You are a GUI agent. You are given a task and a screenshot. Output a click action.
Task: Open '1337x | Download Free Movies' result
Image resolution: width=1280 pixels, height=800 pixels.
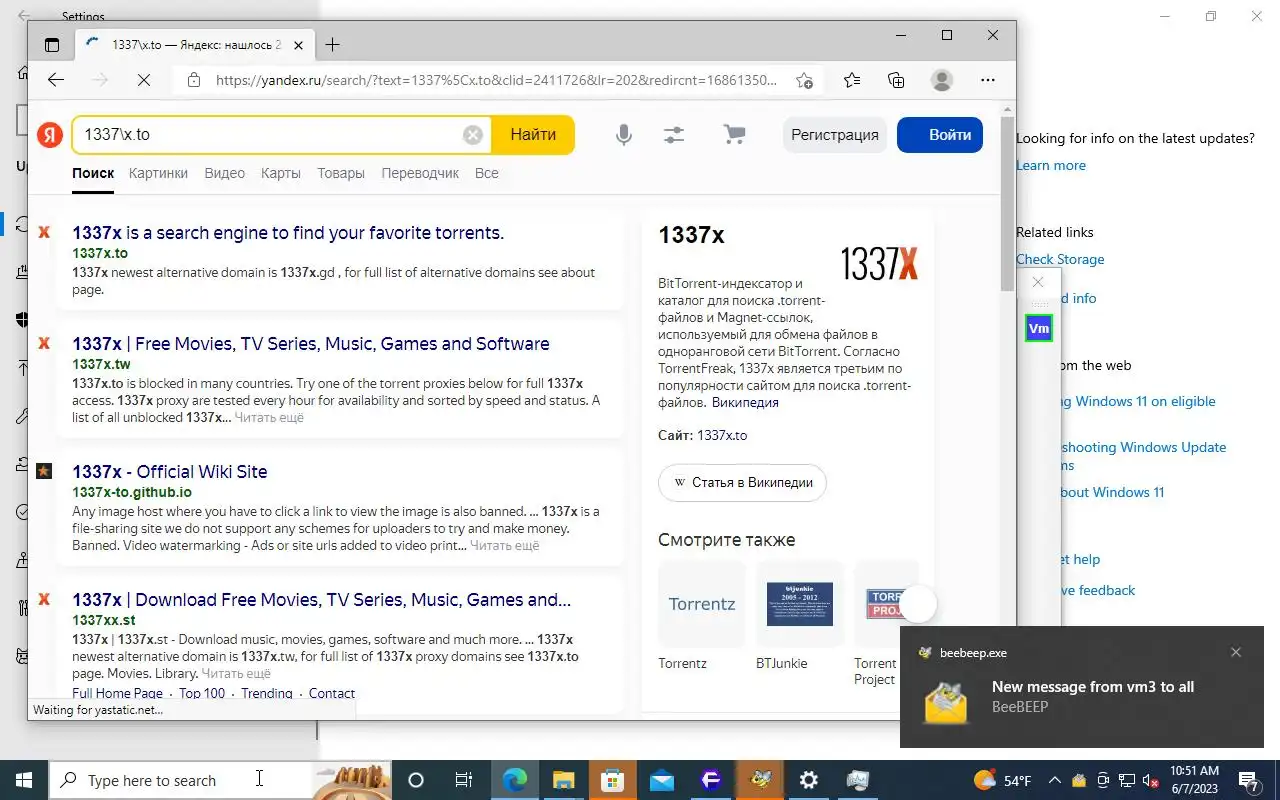(x=322, y=600)
